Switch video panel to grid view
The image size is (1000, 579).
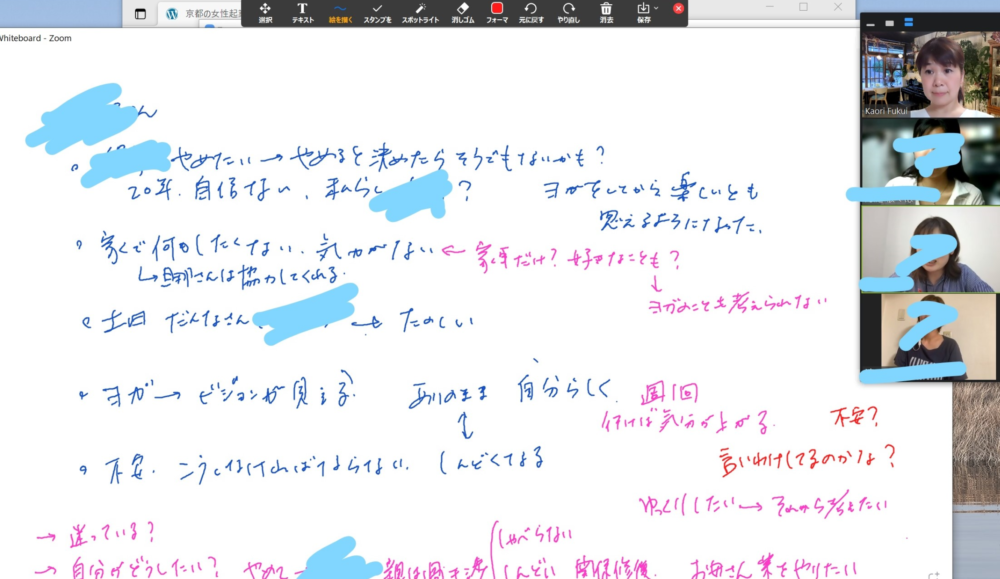(x=909, y=22)
